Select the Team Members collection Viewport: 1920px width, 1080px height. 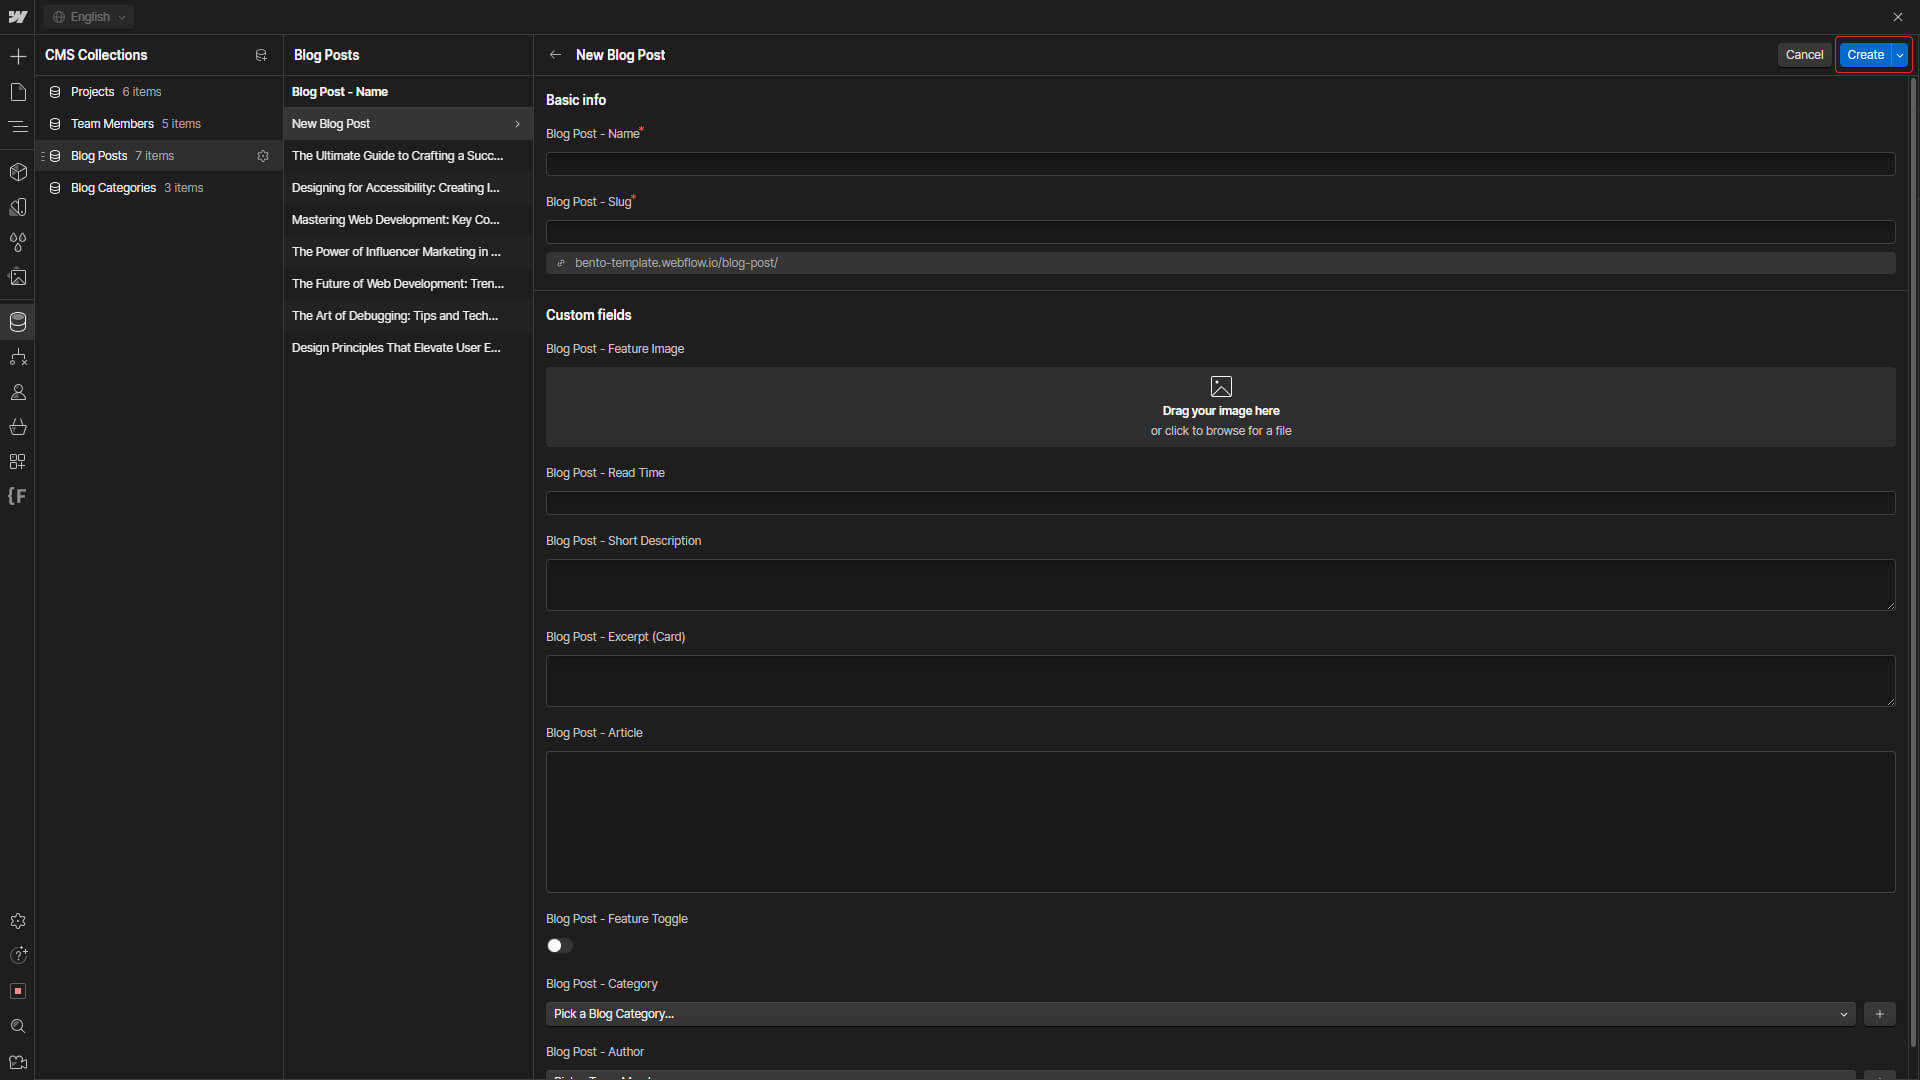coord(112,124)
